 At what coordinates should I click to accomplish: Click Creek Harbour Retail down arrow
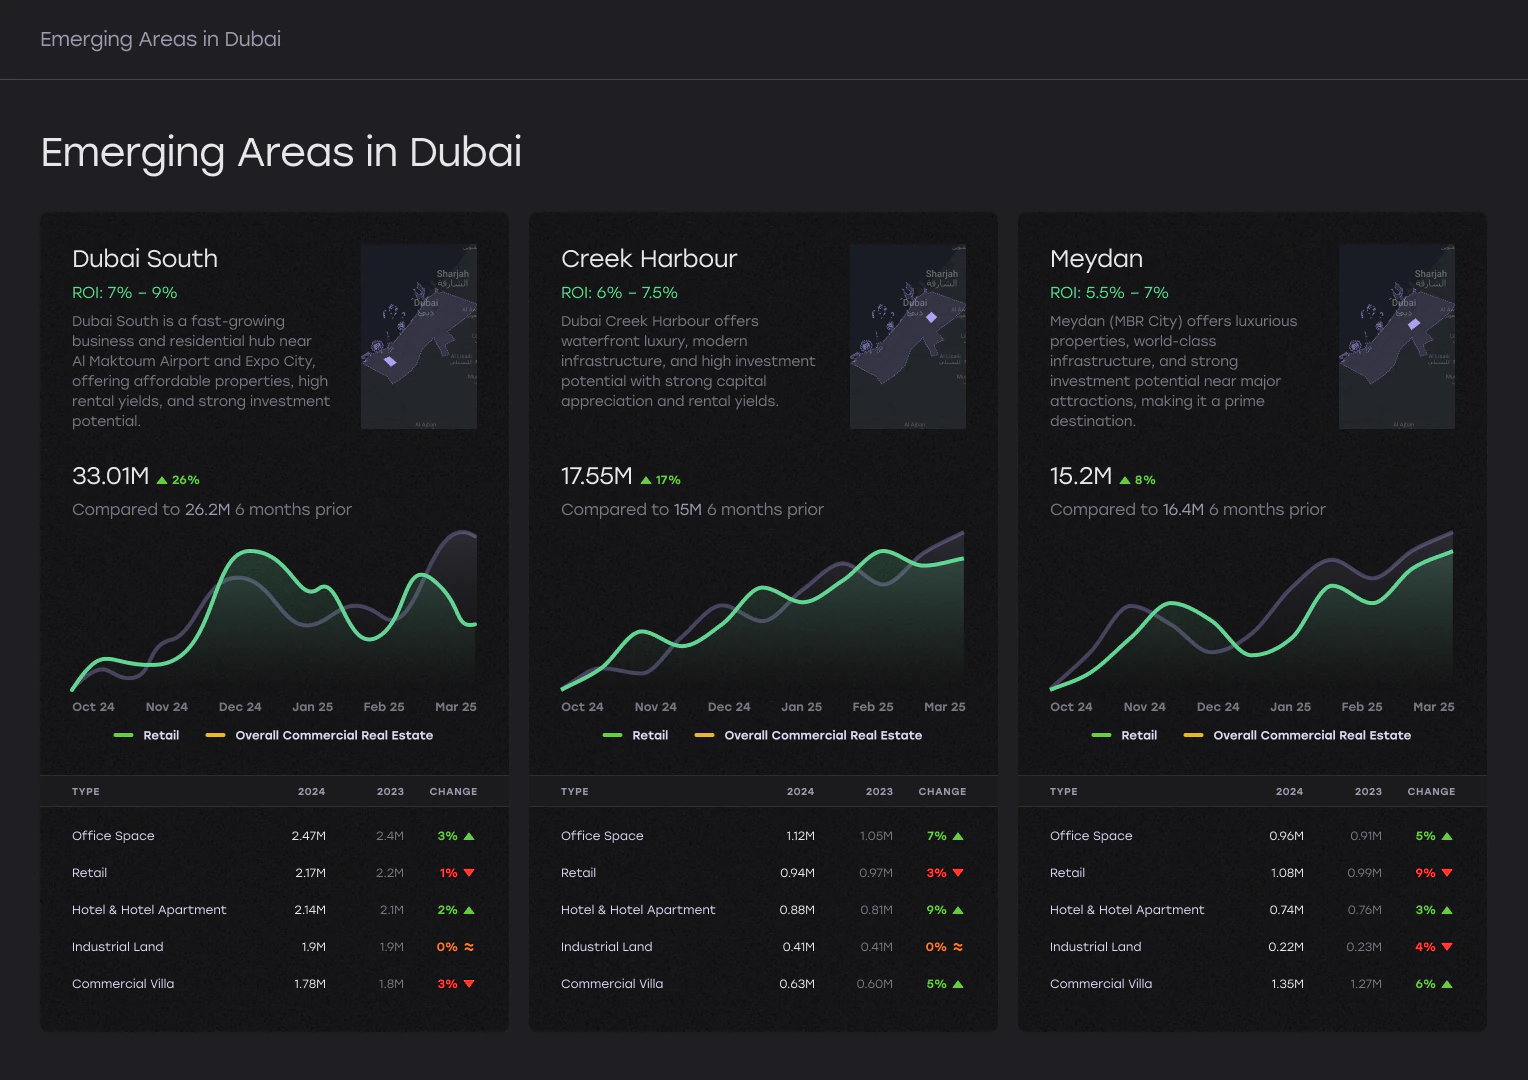point(958,873)
